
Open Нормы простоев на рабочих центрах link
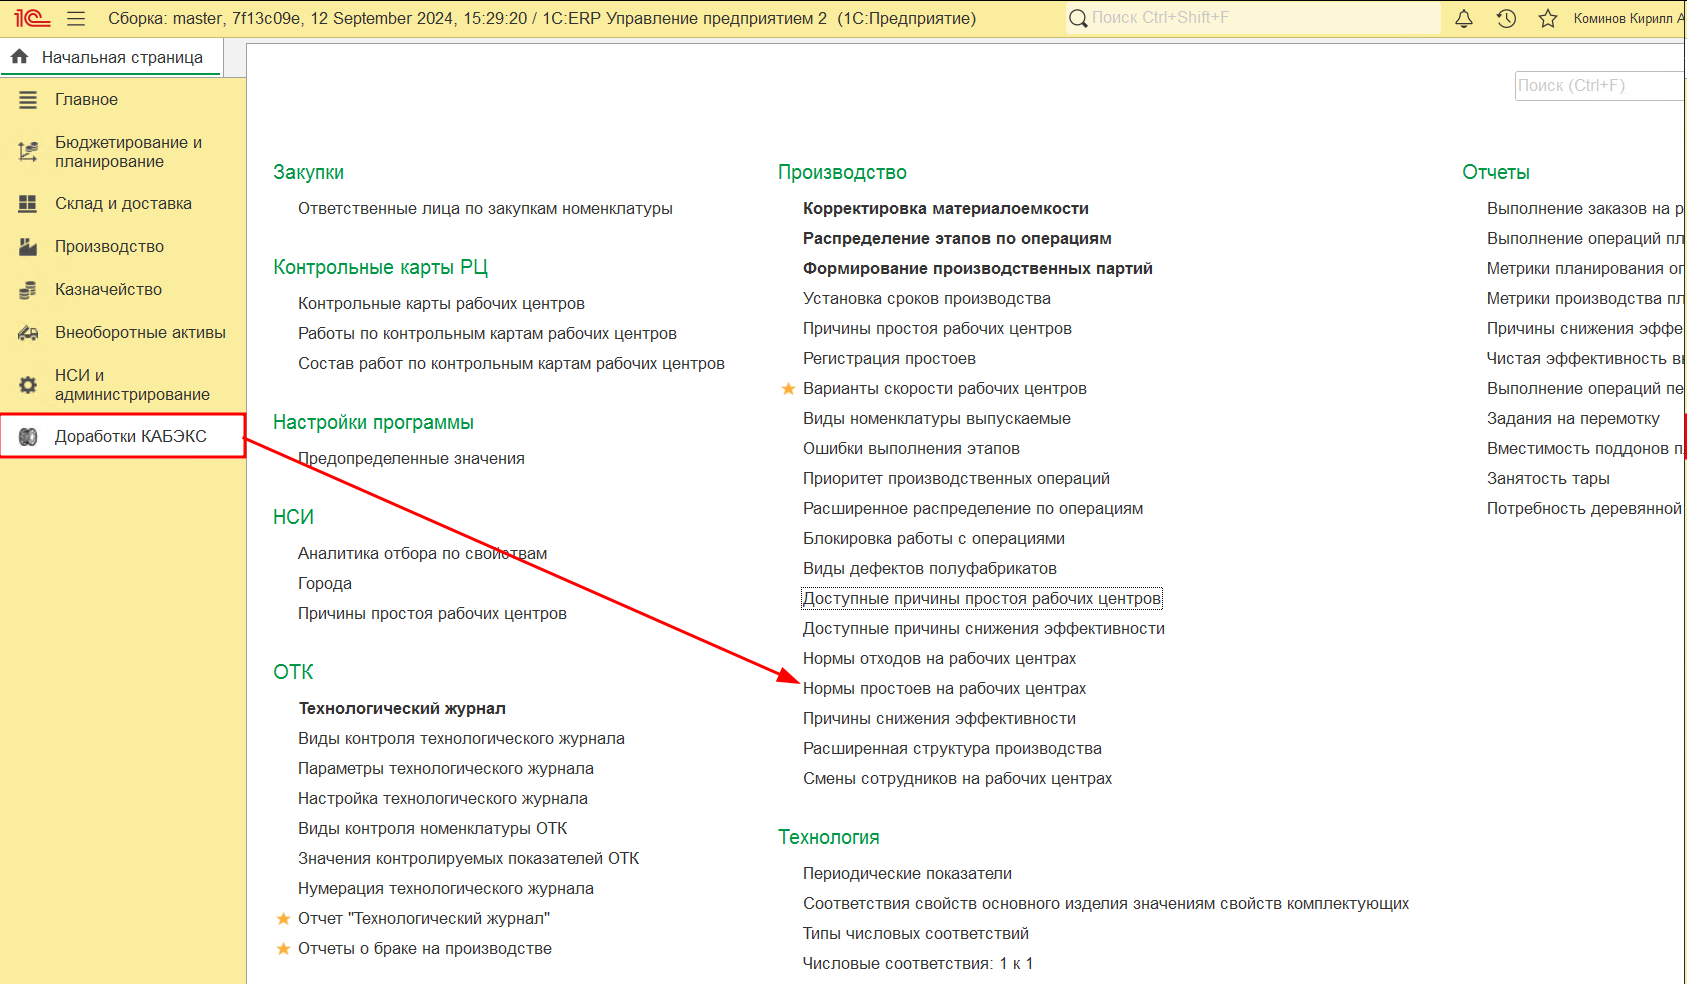944,688
